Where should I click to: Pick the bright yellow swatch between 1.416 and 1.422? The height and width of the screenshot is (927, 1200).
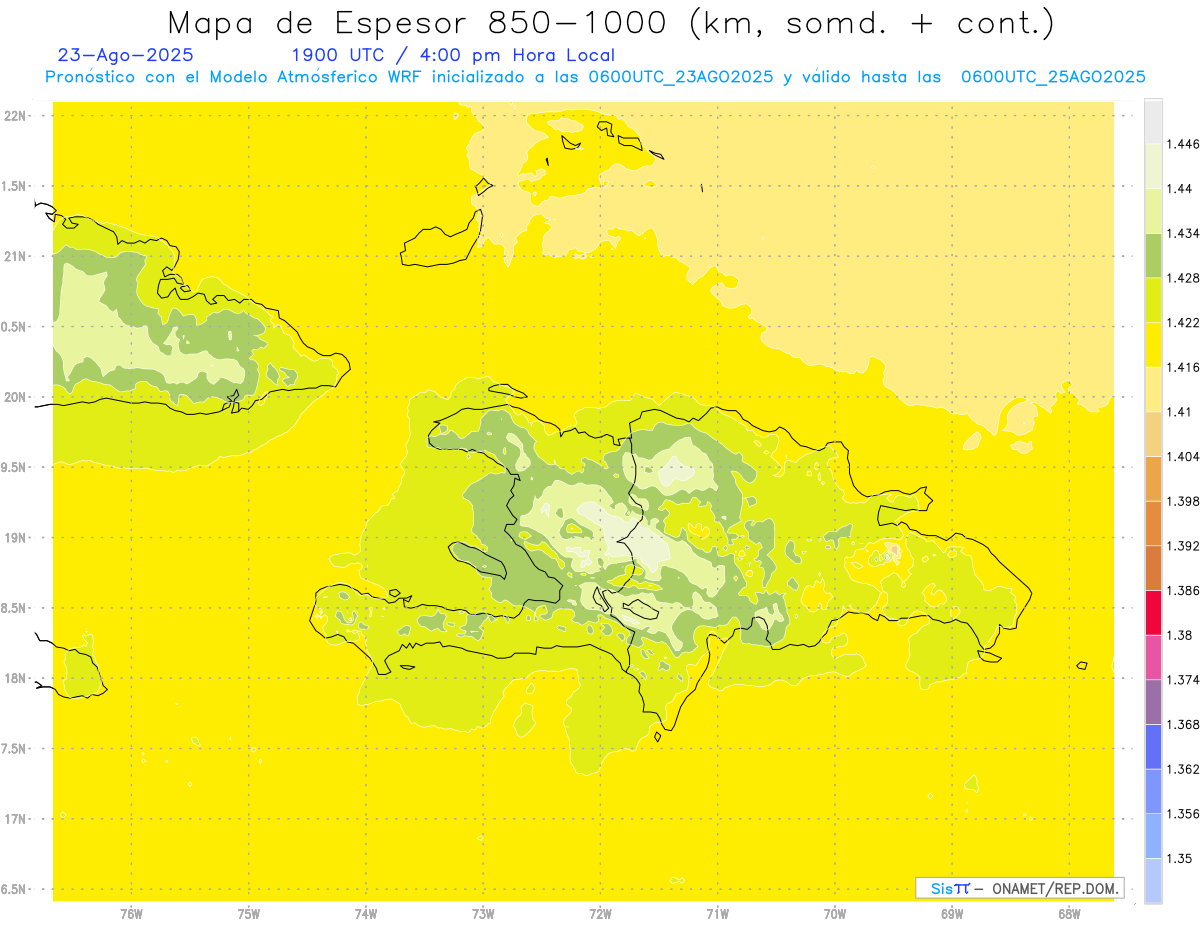tap(1153, 344)
